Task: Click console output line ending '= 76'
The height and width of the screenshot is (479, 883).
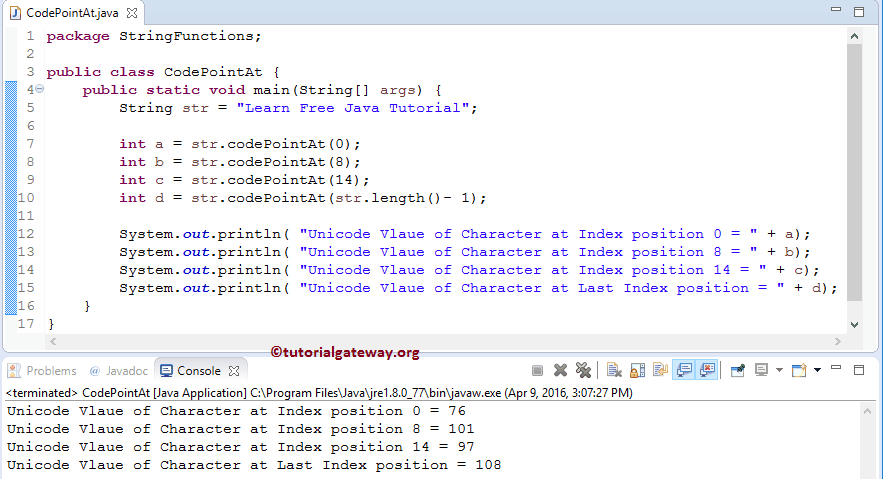Action: pos(237,411)
